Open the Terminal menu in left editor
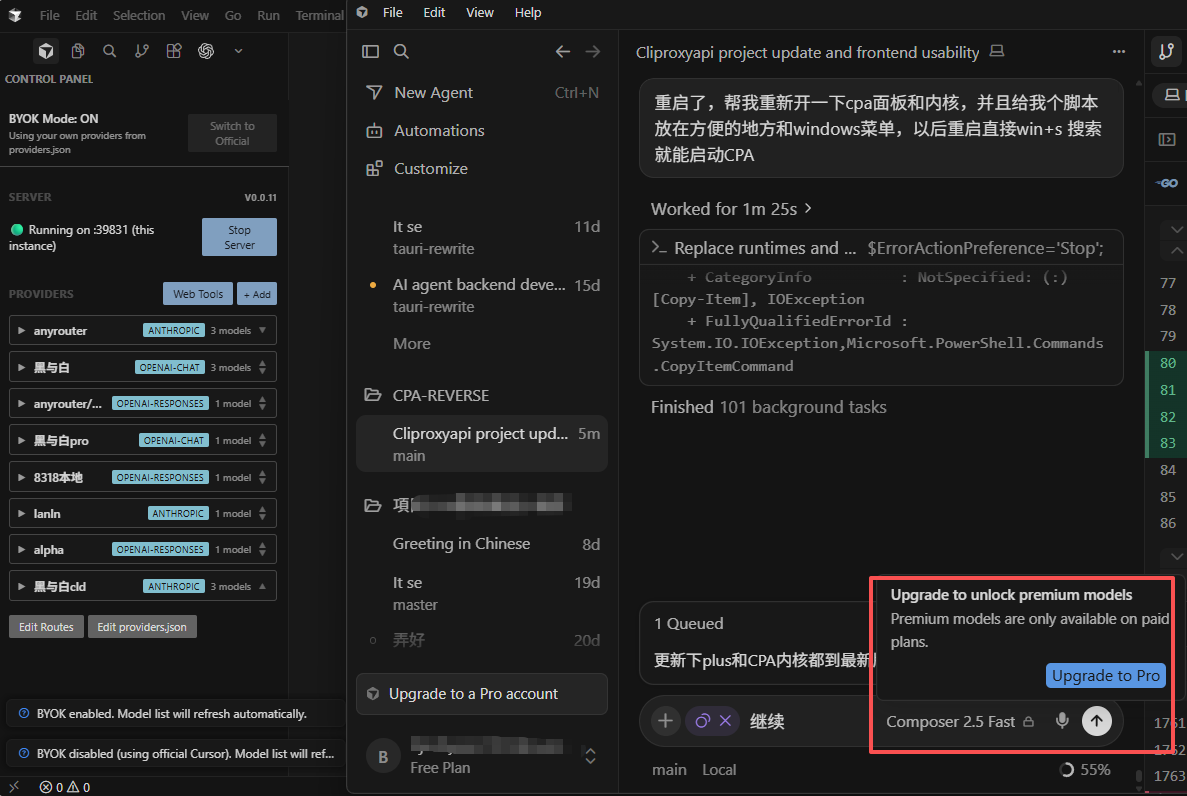This screenshot has width=1187, height=796. pyautogui.click(x=319, y=15)
